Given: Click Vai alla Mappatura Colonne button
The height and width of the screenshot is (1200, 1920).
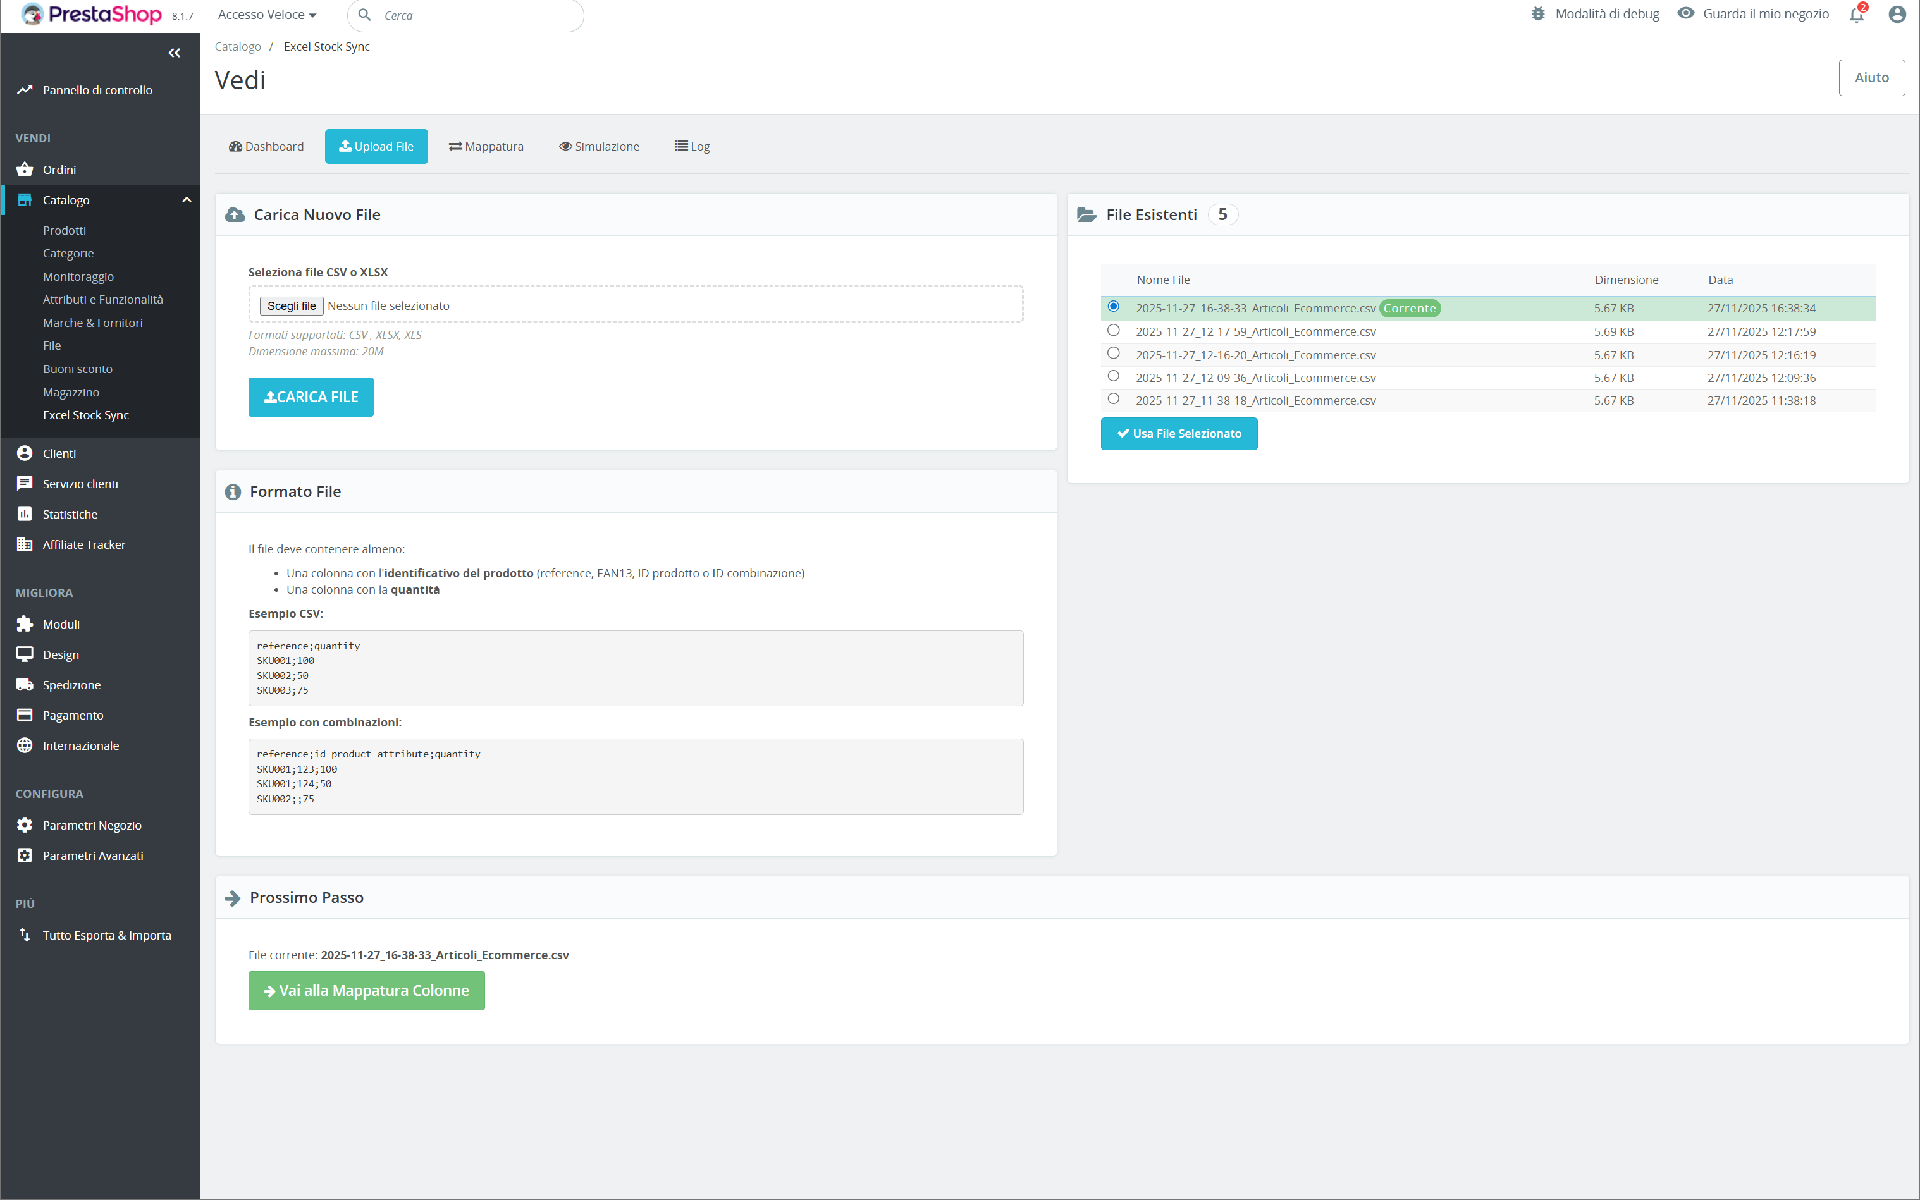Looking at the screenshot, I should 366,990.
